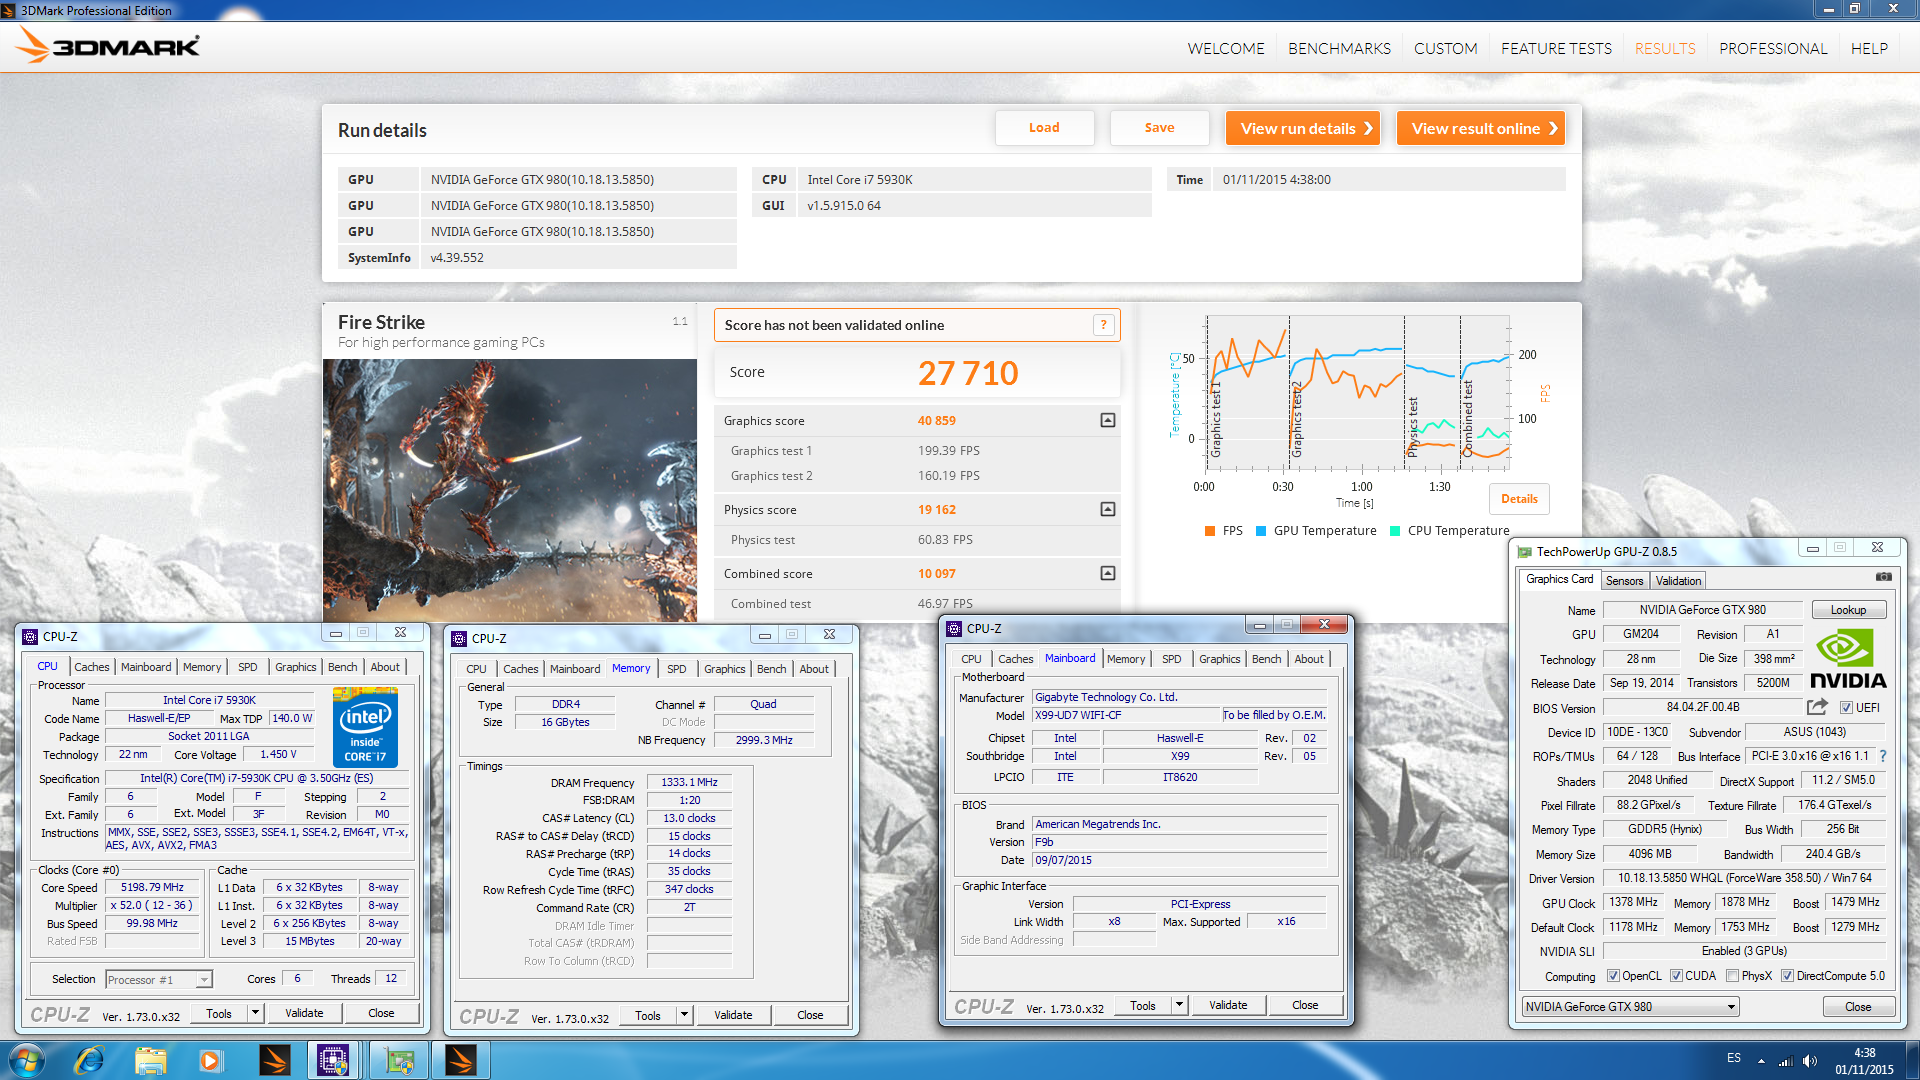The height and width of the screenshot is (1080, 1920).
Task: Open Tools dropdown arrow in the Memory CPU-Z window
Action: tap(684, 1015)
